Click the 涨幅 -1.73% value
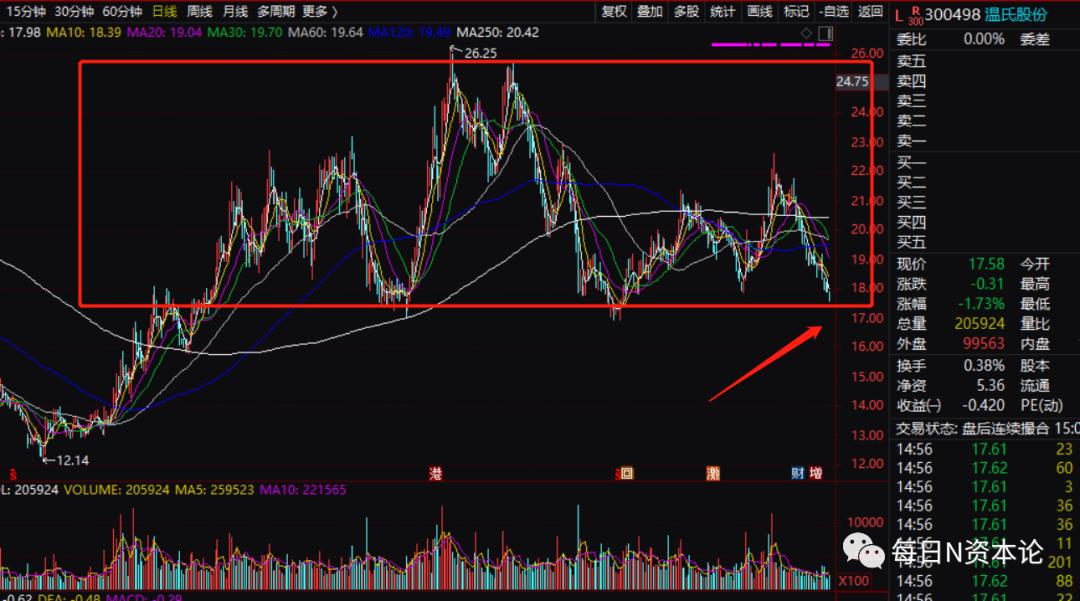 pyautogui.click(x=982, y=304)
